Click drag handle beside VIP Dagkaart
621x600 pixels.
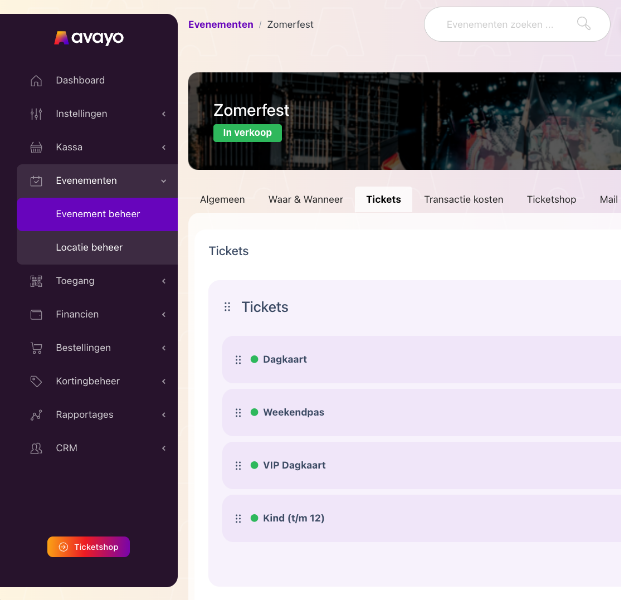(238, 465)
